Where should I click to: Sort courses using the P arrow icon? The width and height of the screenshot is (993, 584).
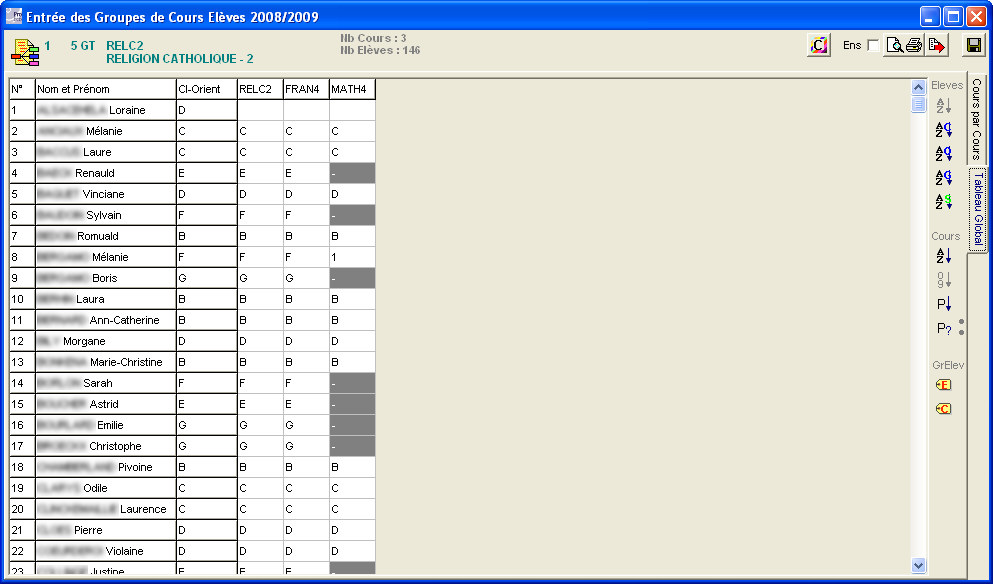coord(944,304)
